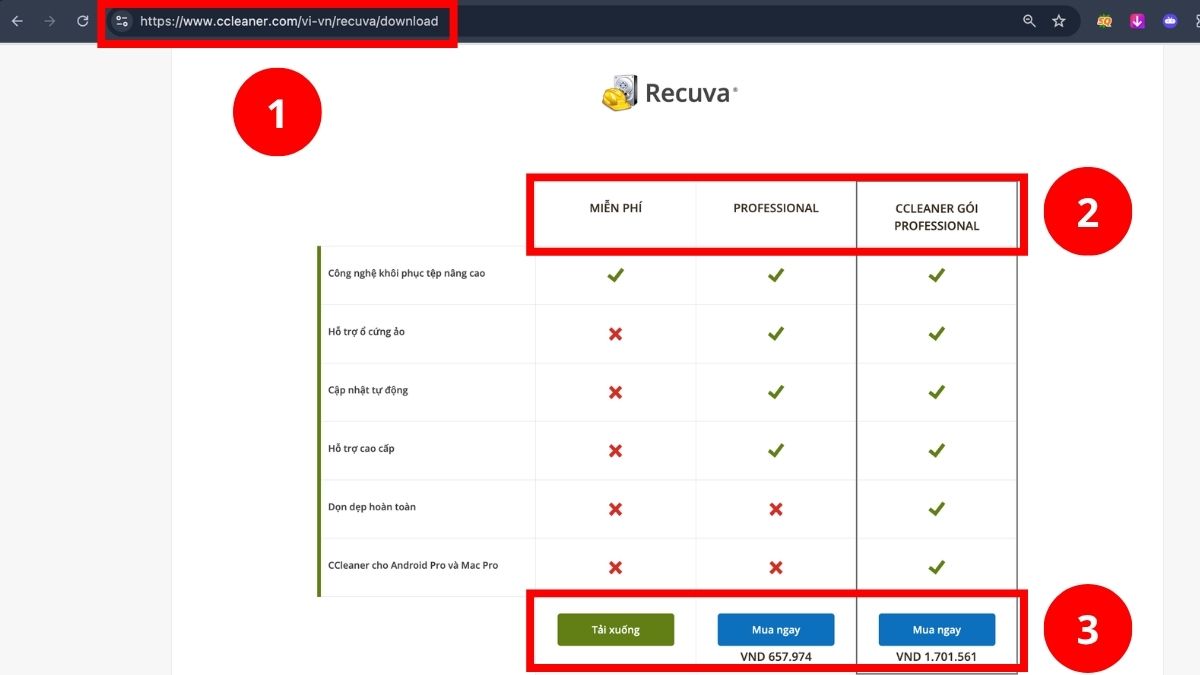
Task: Bookmark this page with the star icon
Action: point(1059,21)
